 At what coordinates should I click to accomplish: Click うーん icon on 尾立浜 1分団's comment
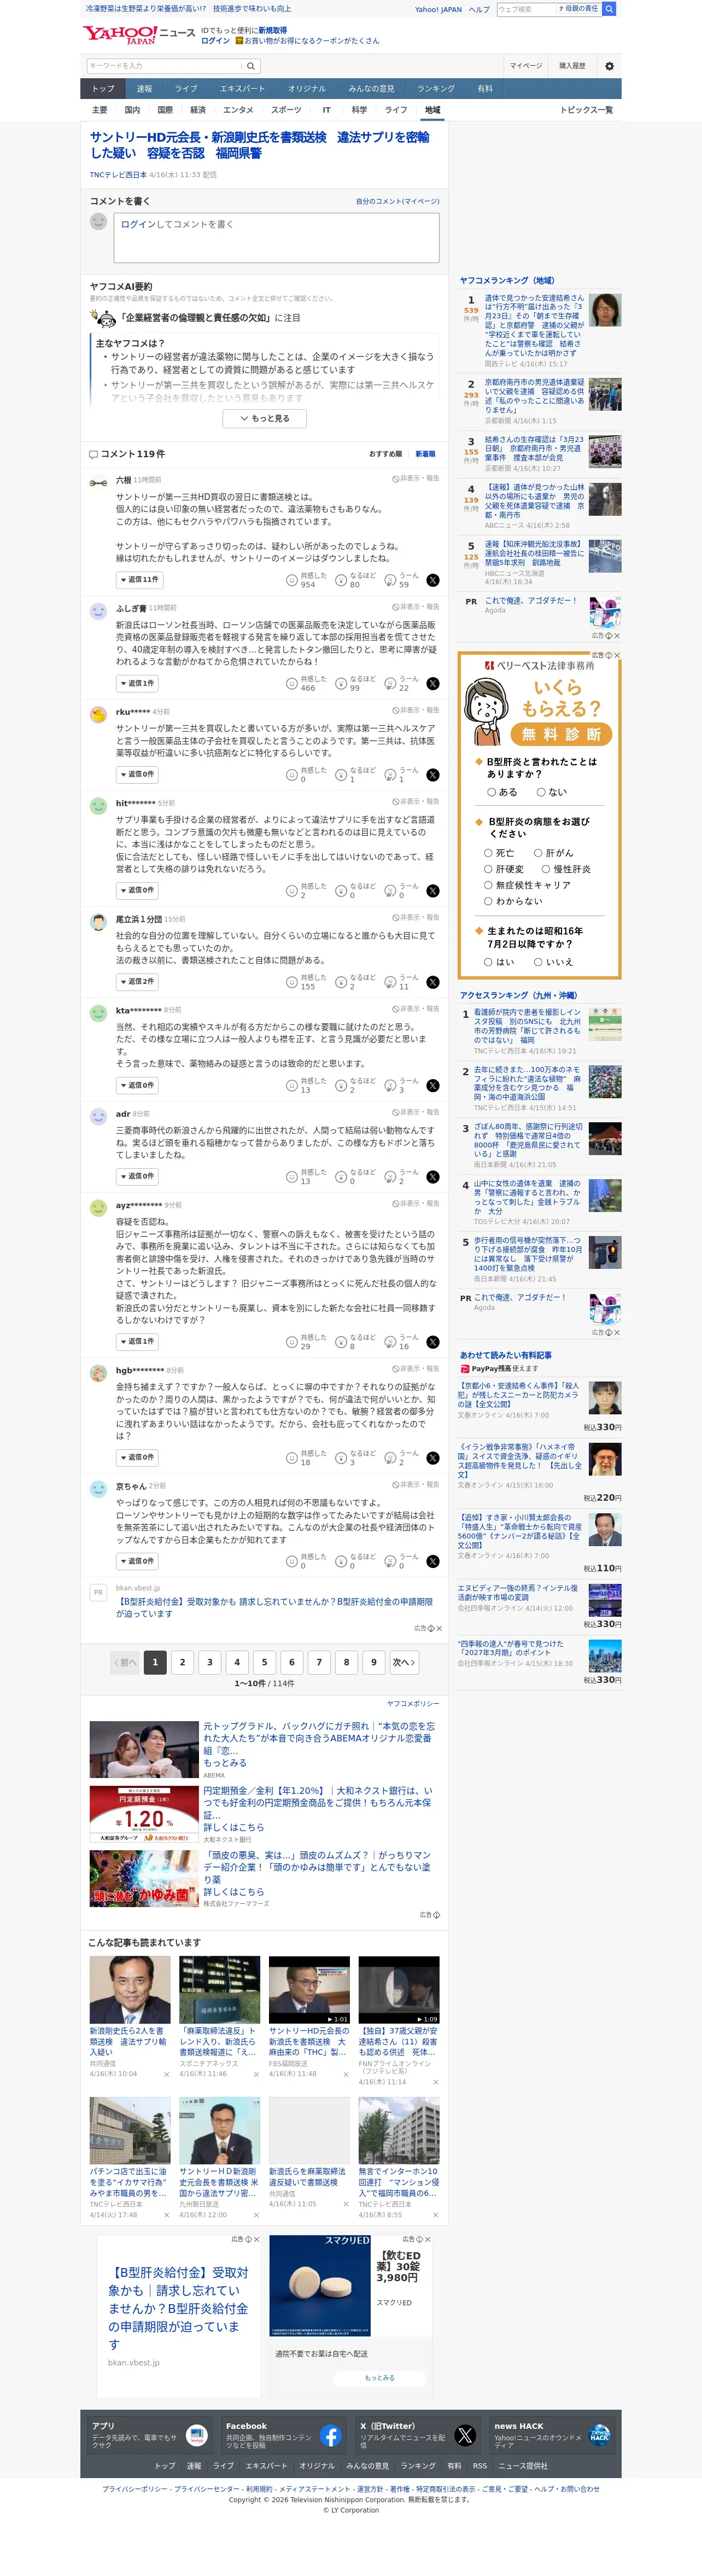coord(391,982)
